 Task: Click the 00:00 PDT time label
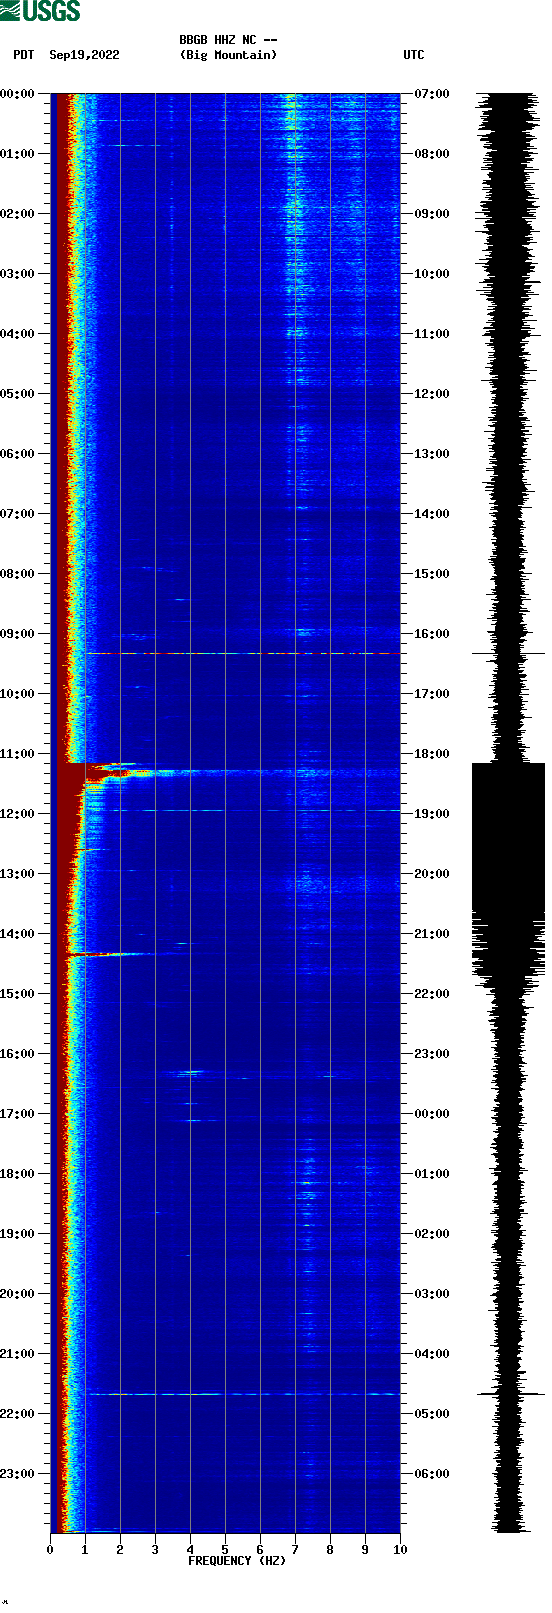18,94
